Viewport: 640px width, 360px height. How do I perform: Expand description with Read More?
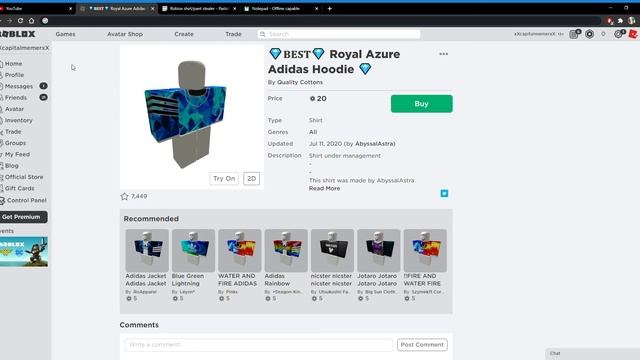tap(324, 189)
